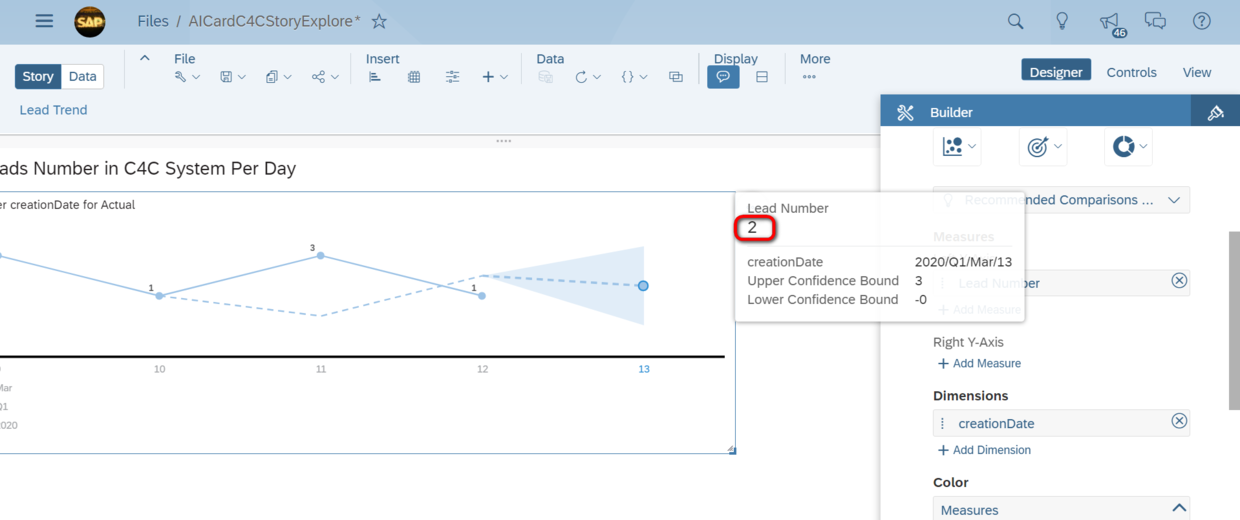Open the copy and paste dropdown
1240x520 pixels.
(x=278, y=77)
